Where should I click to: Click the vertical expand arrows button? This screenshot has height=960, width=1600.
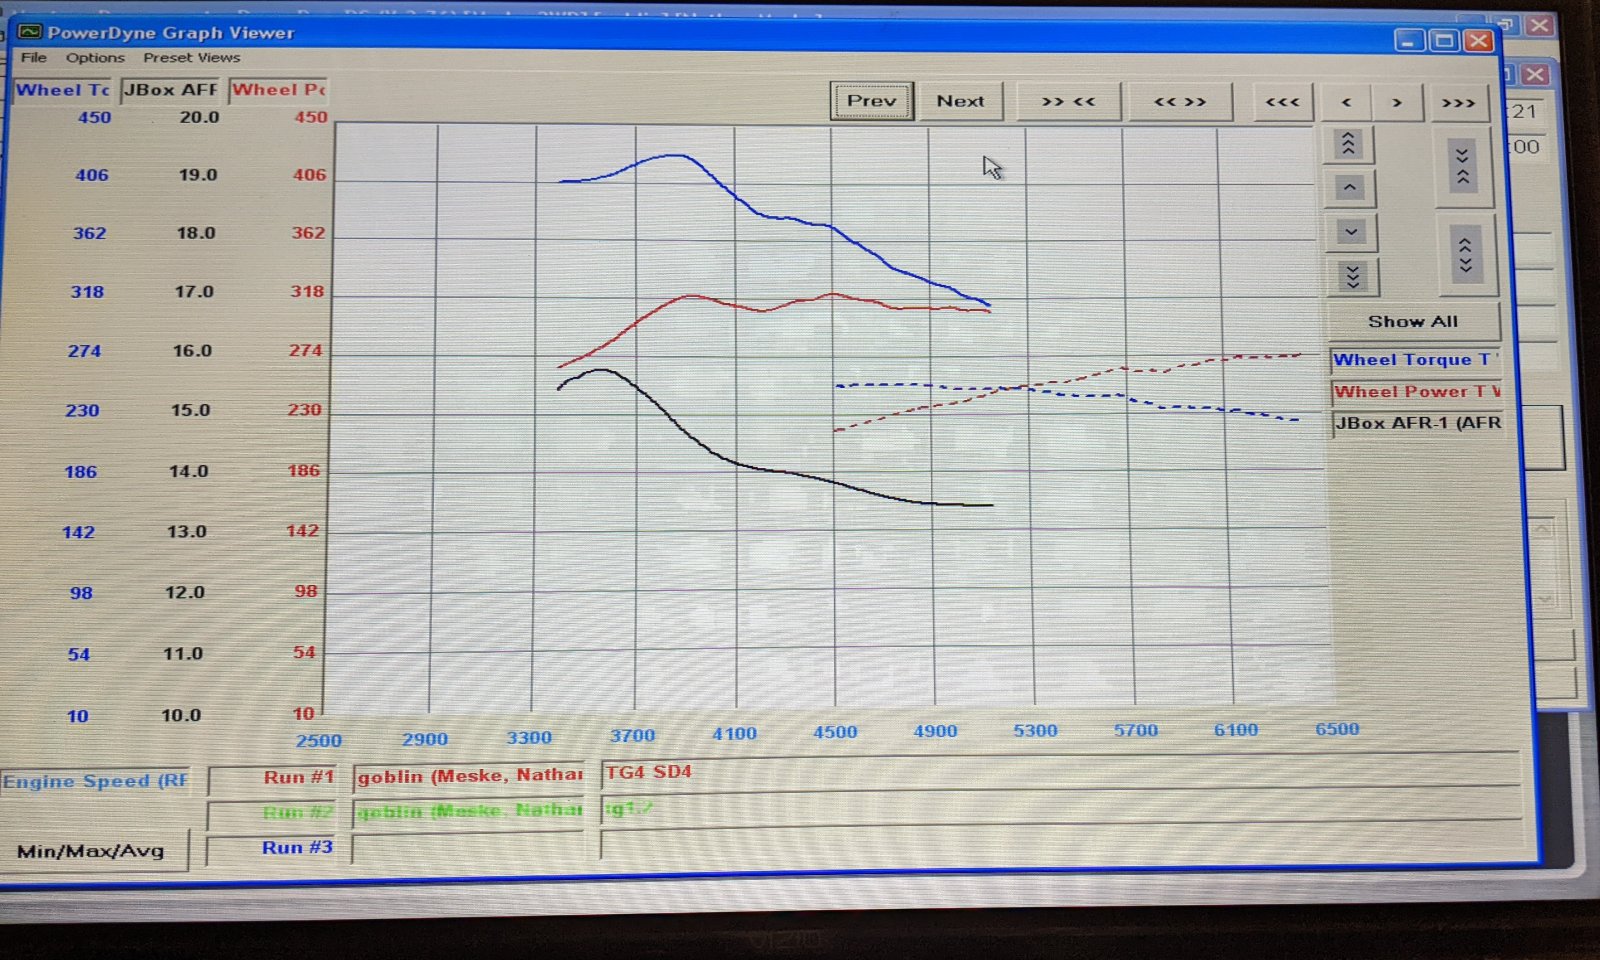coord(1465,254)
